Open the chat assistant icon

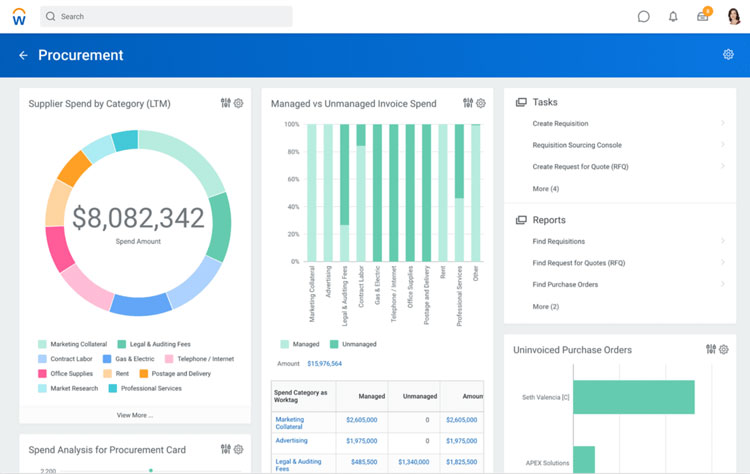(643, 16)
